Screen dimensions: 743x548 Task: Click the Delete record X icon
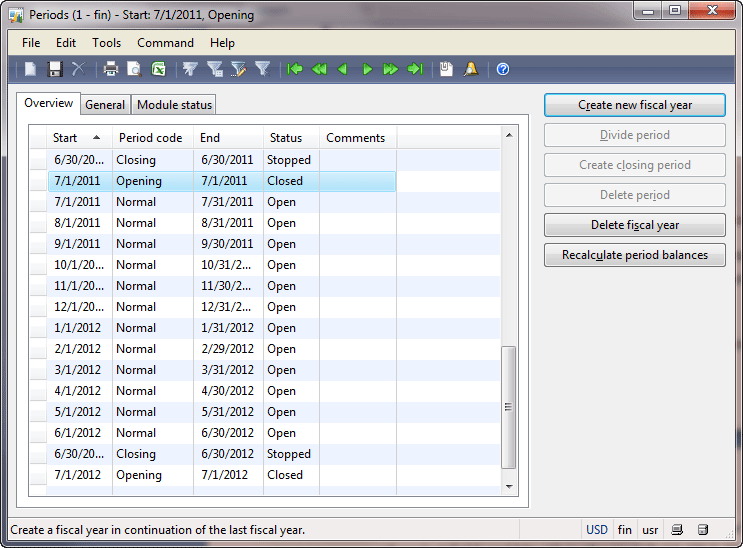tap(78, 69)
